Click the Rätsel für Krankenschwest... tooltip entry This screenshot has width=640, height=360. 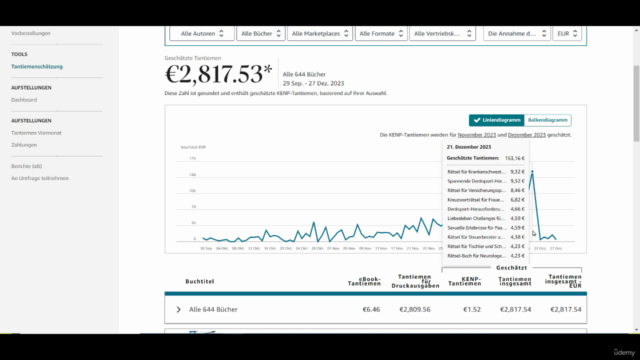[x=486, y=172]
